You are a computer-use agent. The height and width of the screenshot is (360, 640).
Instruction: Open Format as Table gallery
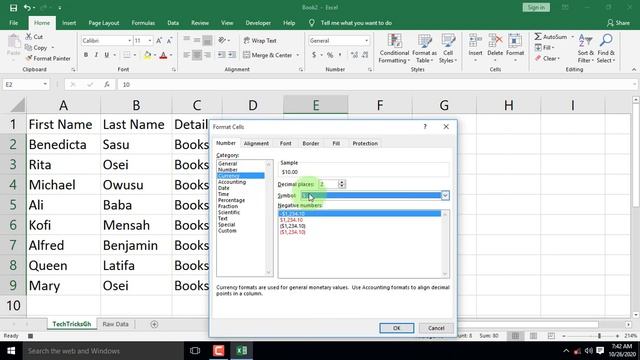(424, 49)
